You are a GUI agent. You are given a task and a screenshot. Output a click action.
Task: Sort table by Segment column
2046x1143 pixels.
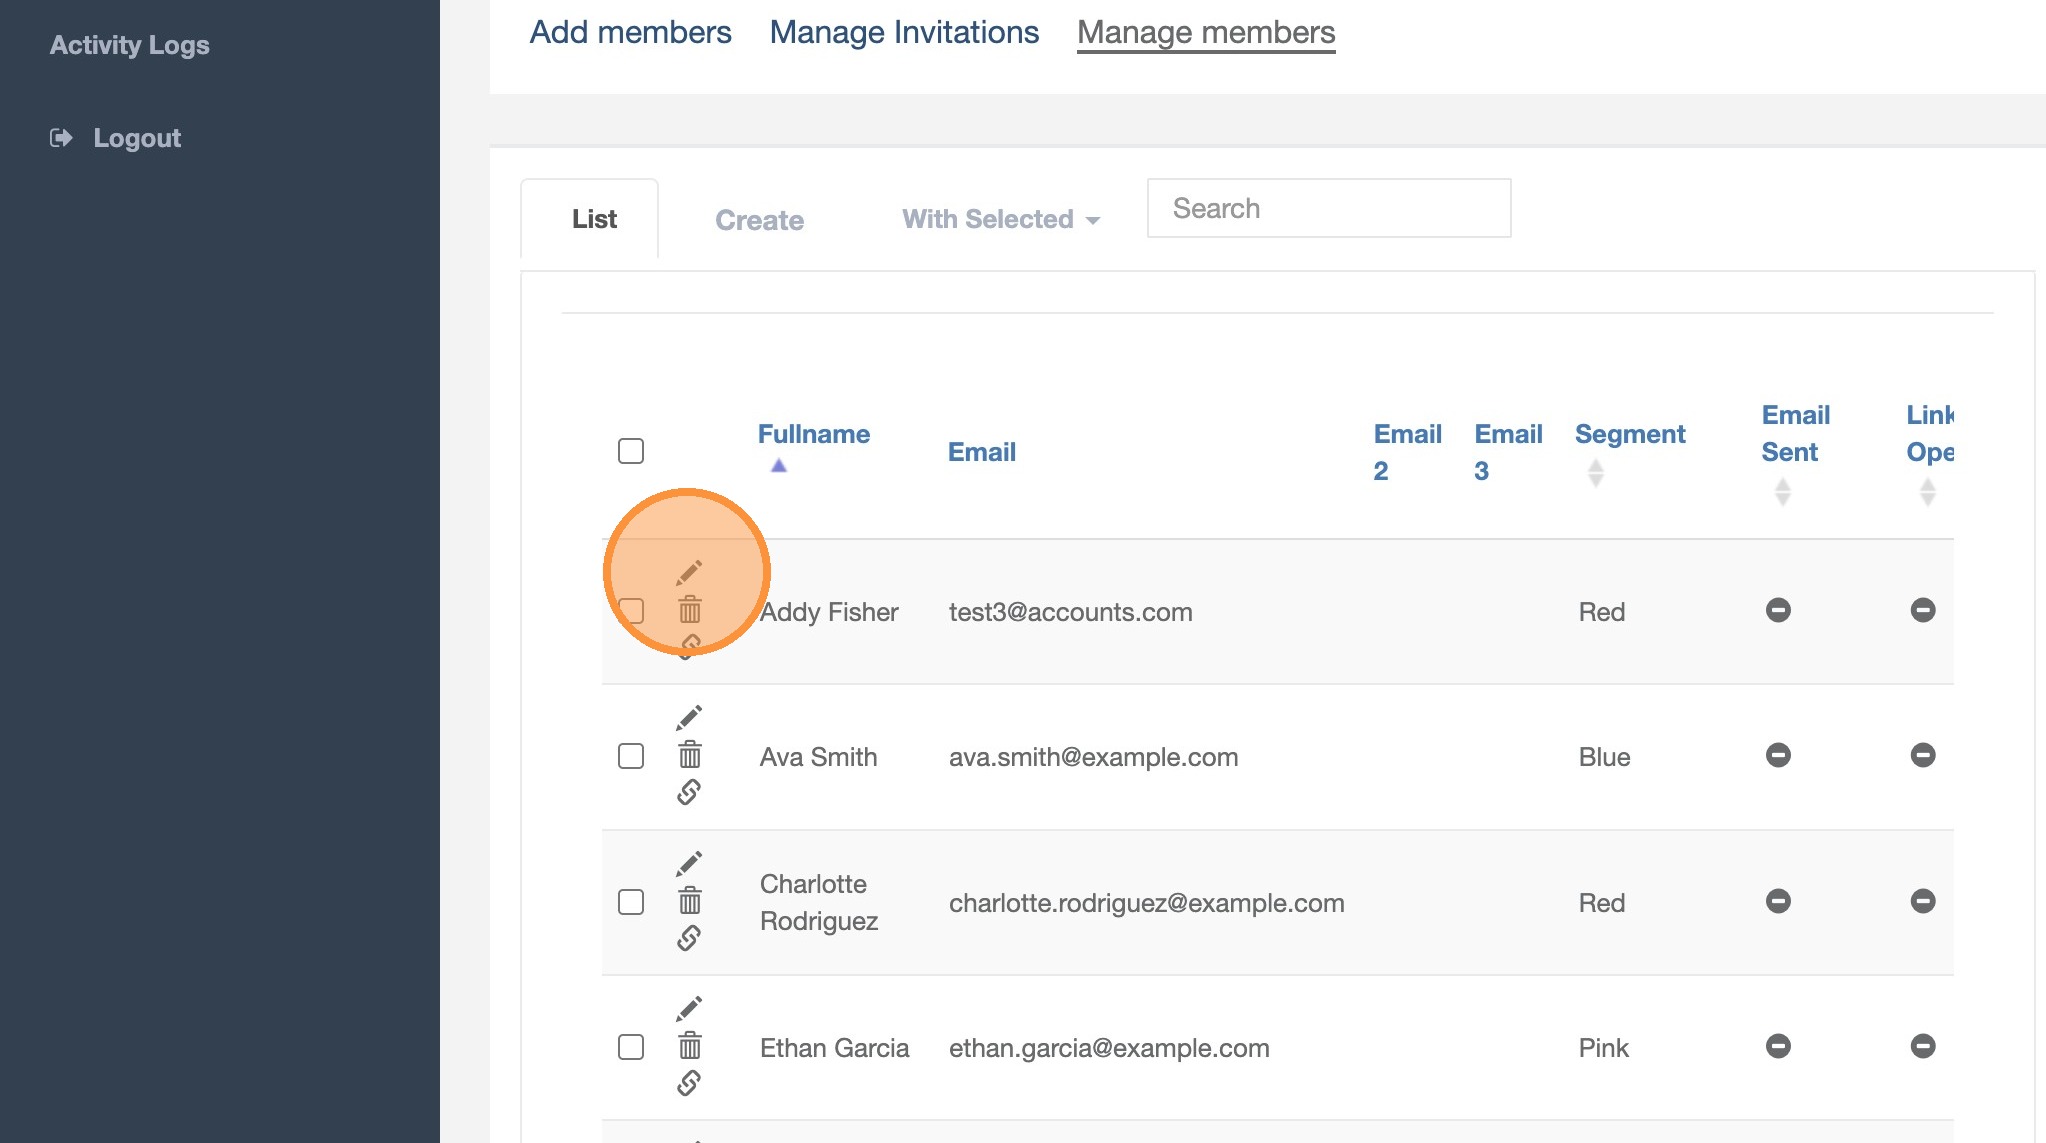pos(1629,434)
